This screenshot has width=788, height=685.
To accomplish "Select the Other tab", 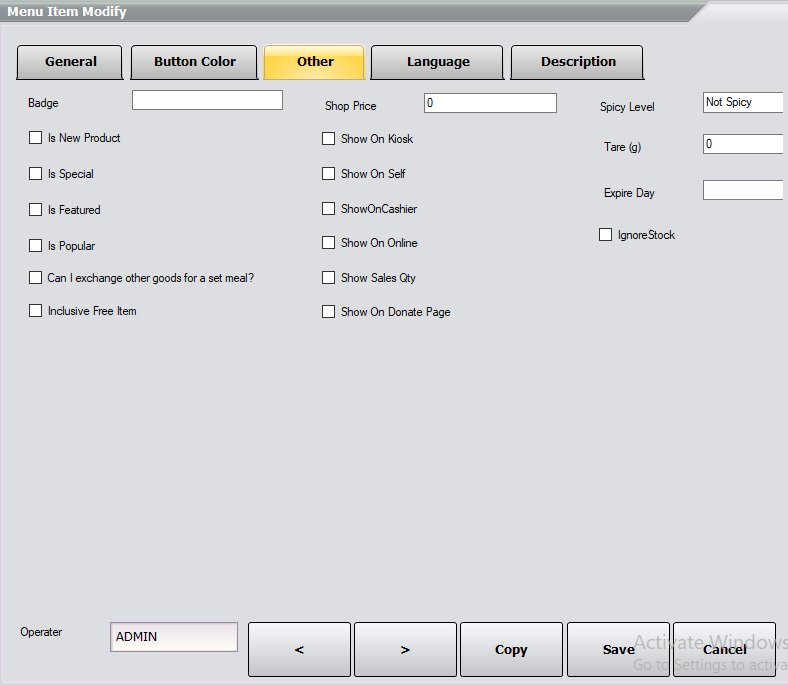I will (x=315, y=62).
